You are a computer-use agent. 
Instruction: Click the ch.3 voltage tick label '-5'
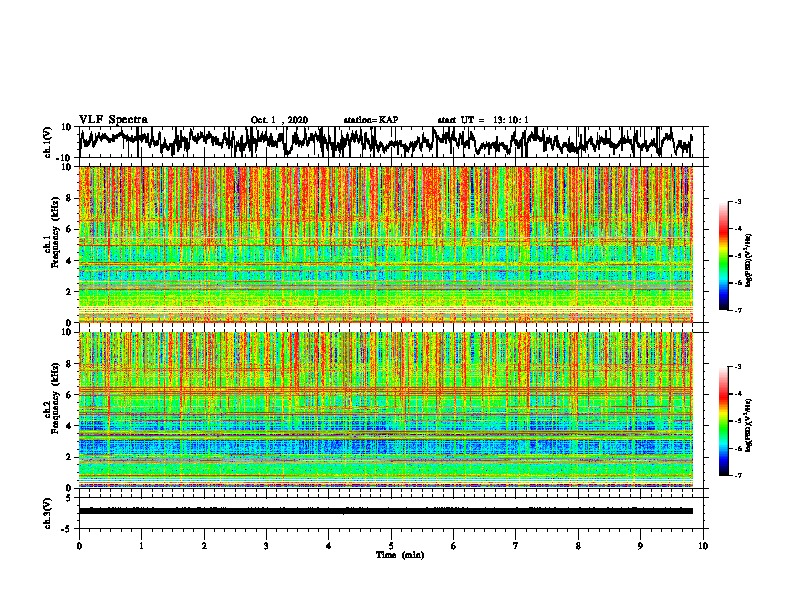[x=68, y=529]
